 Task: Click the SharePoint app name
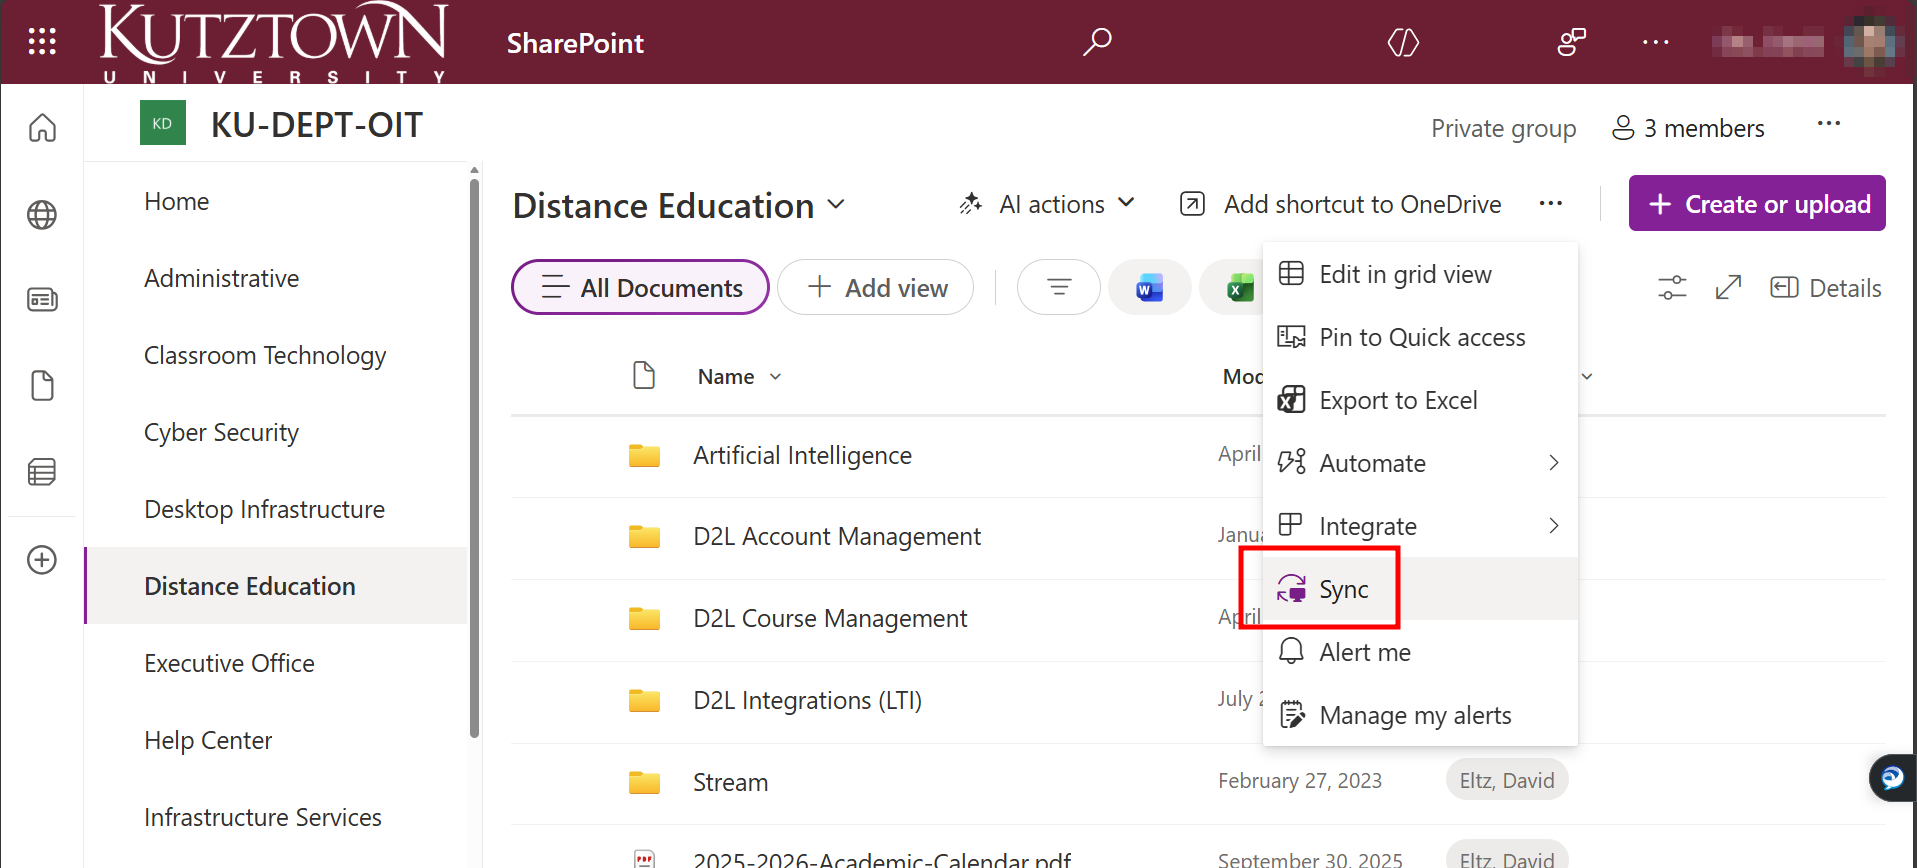pyautogui.click(x=575, y=43)
